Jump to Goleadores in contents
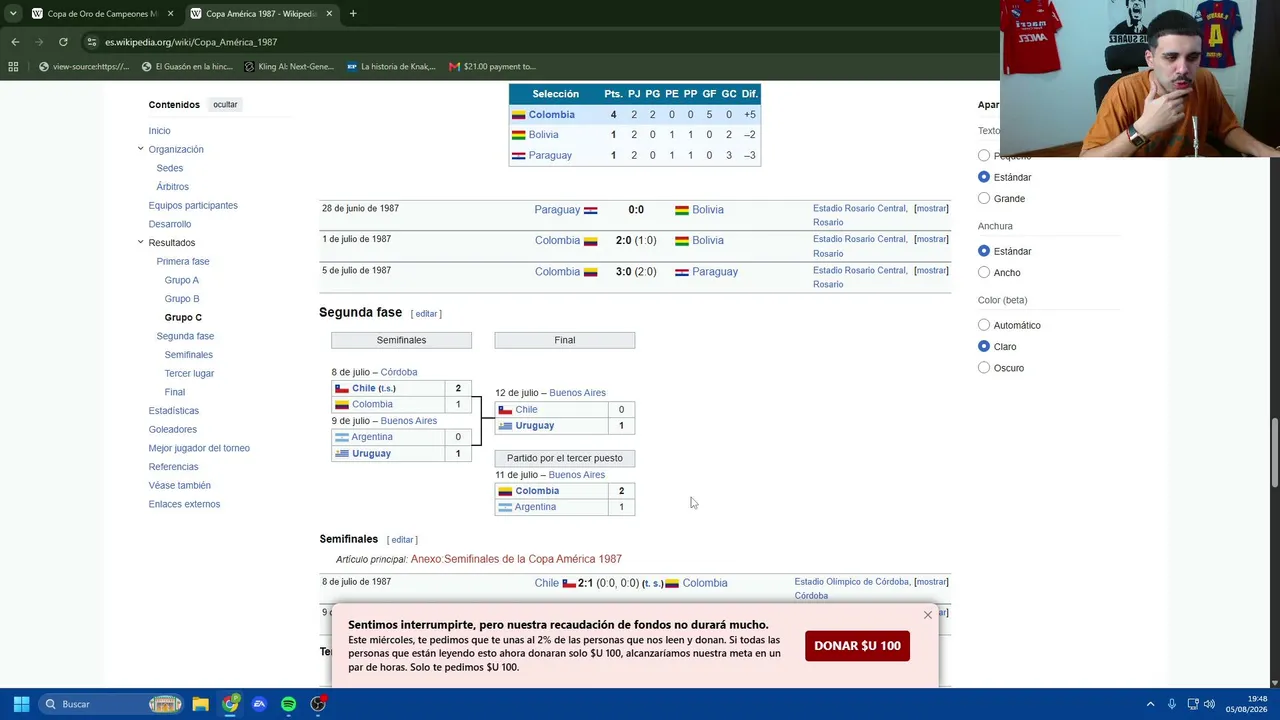 pos(172,429)
